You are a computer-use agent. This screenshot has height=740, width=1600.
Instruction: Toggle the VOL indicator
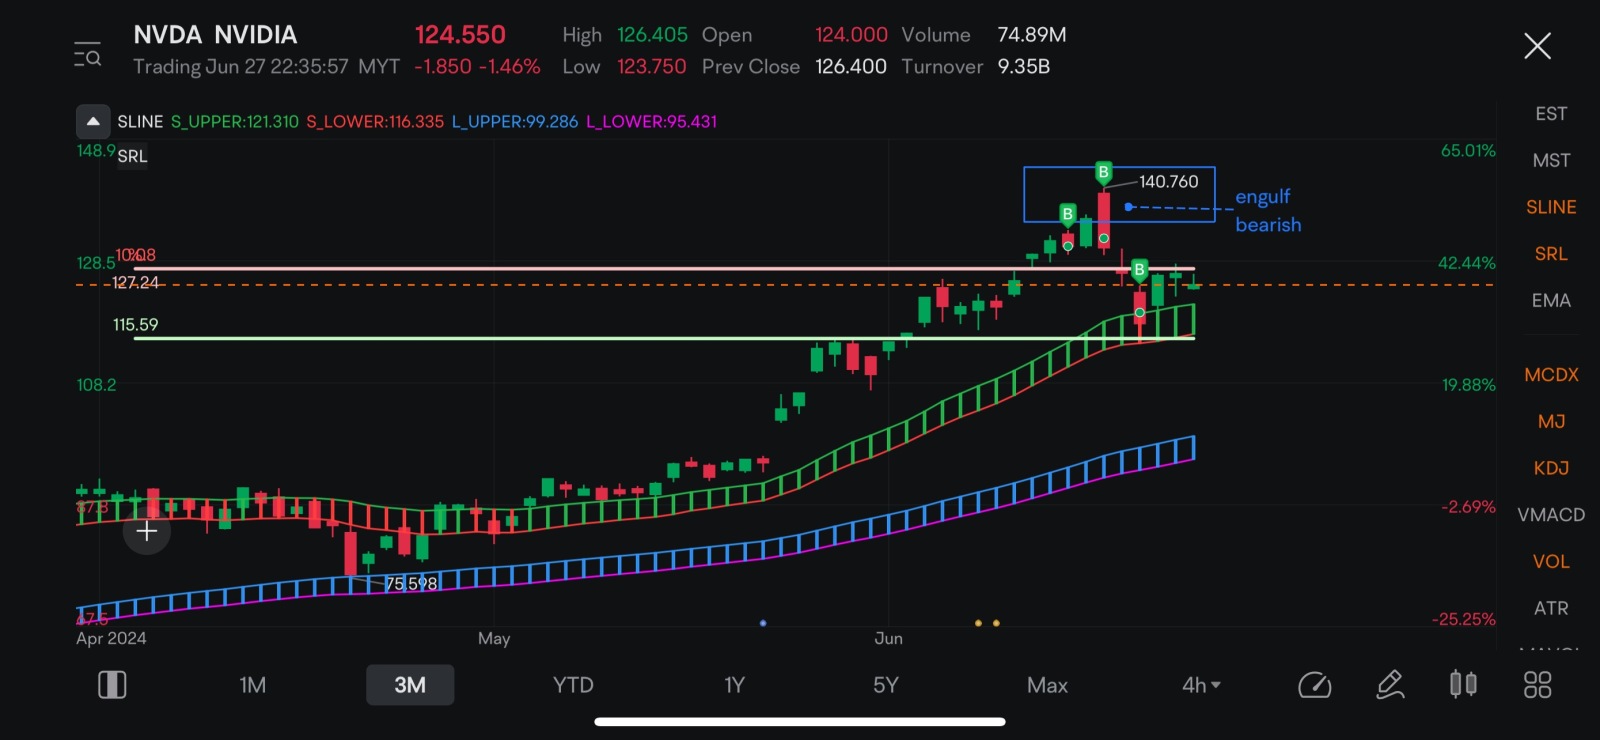click(x=1551, y=562)
